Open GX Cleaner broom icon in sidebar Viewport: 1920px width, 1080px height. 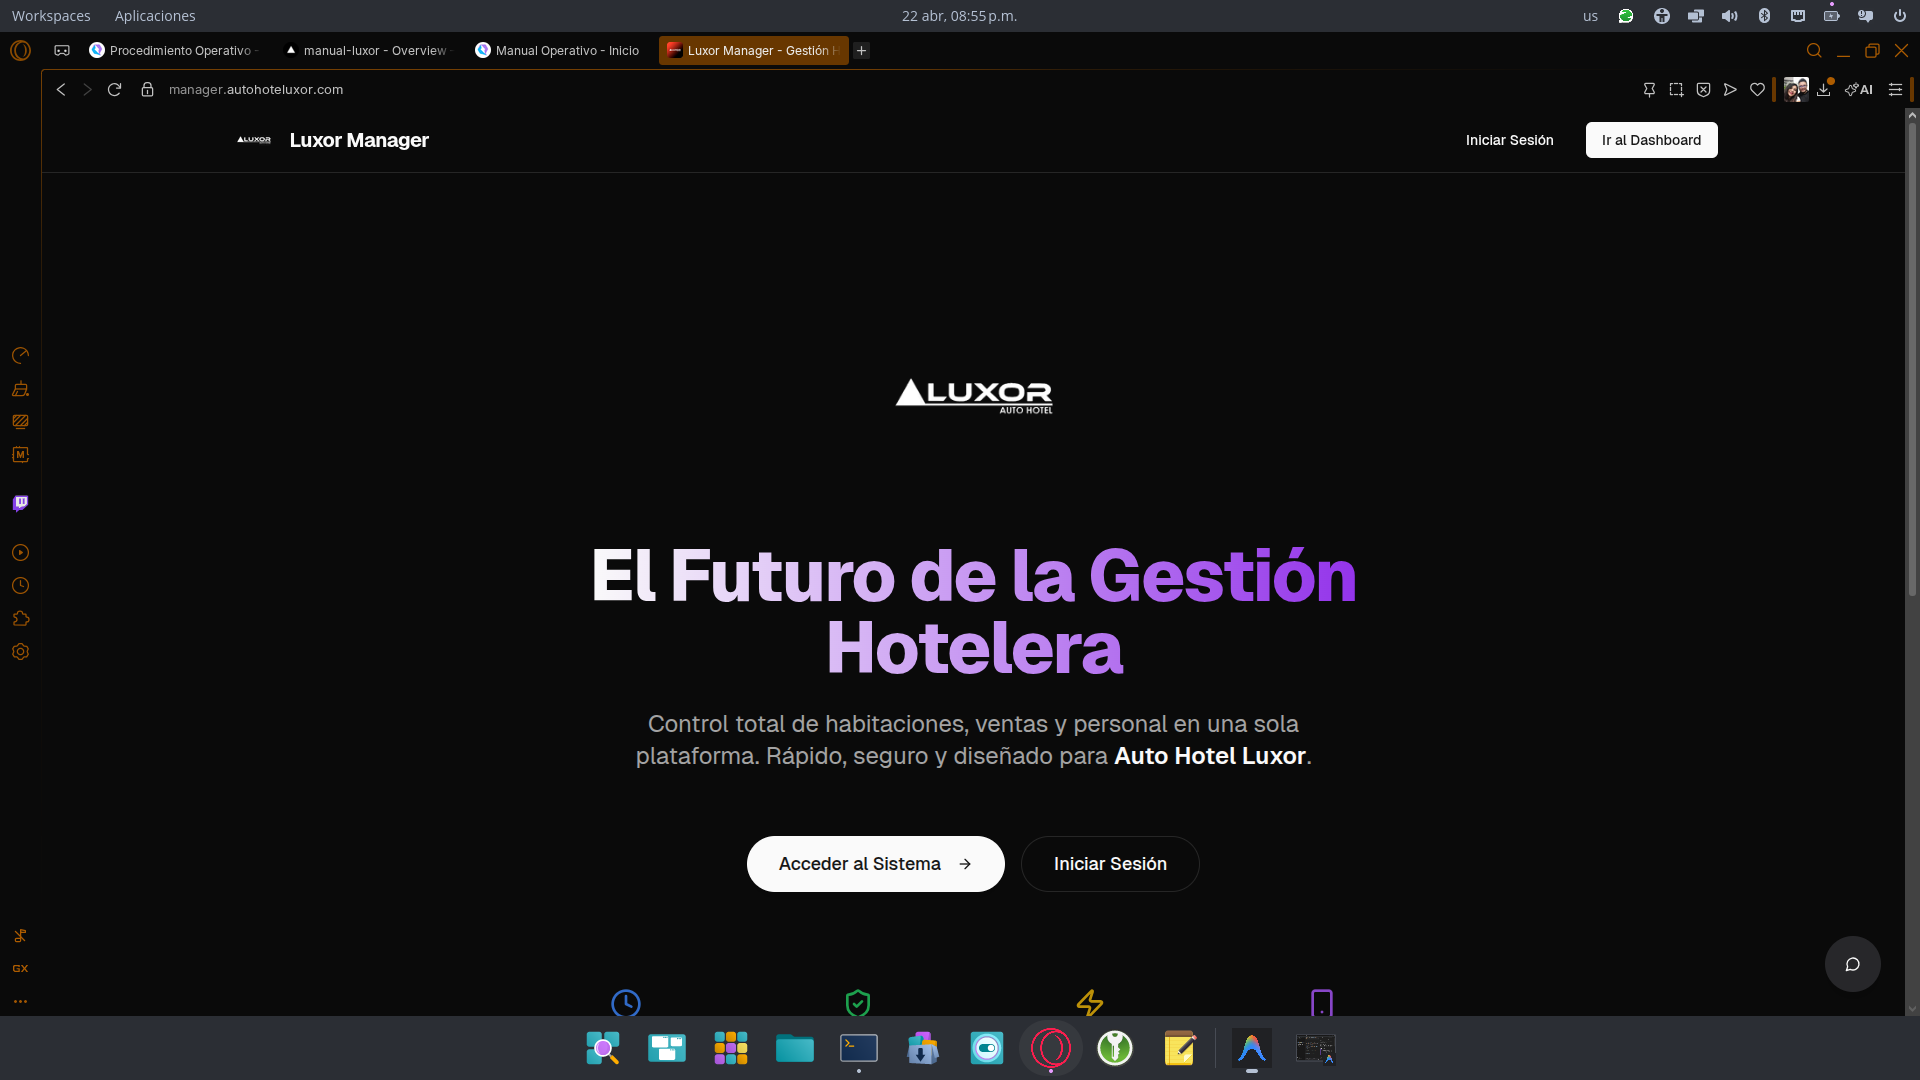pyautogui.click(x=20, y=389)
